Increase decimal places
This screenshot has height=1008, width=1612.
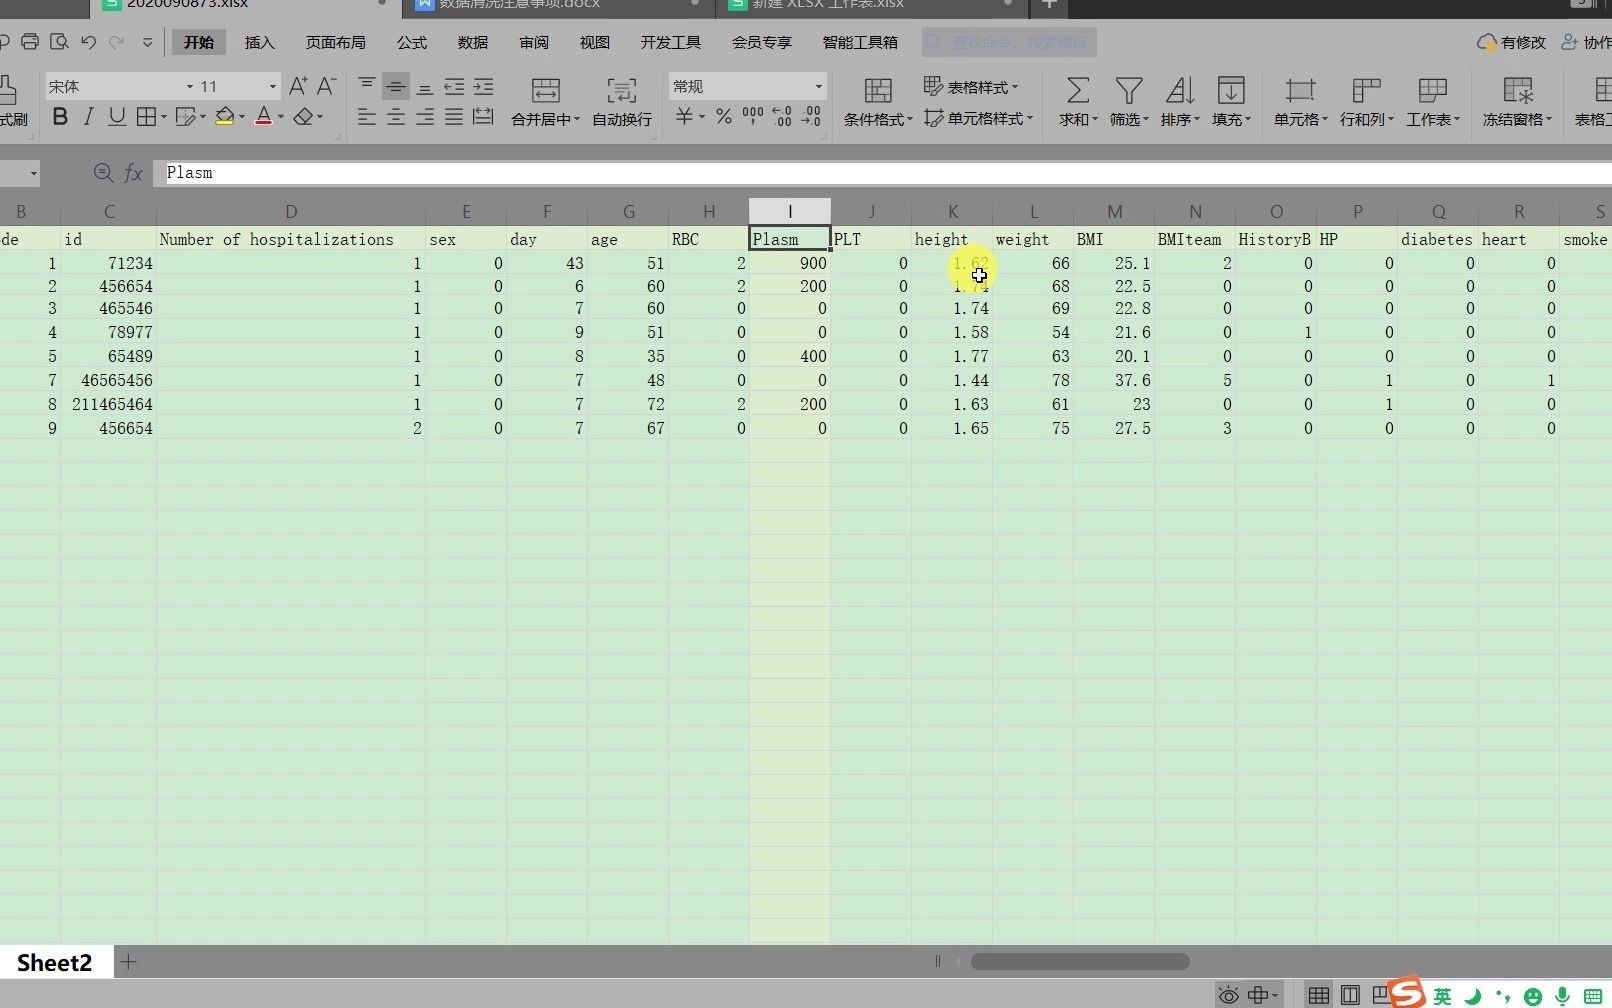[x=782, y=117]
